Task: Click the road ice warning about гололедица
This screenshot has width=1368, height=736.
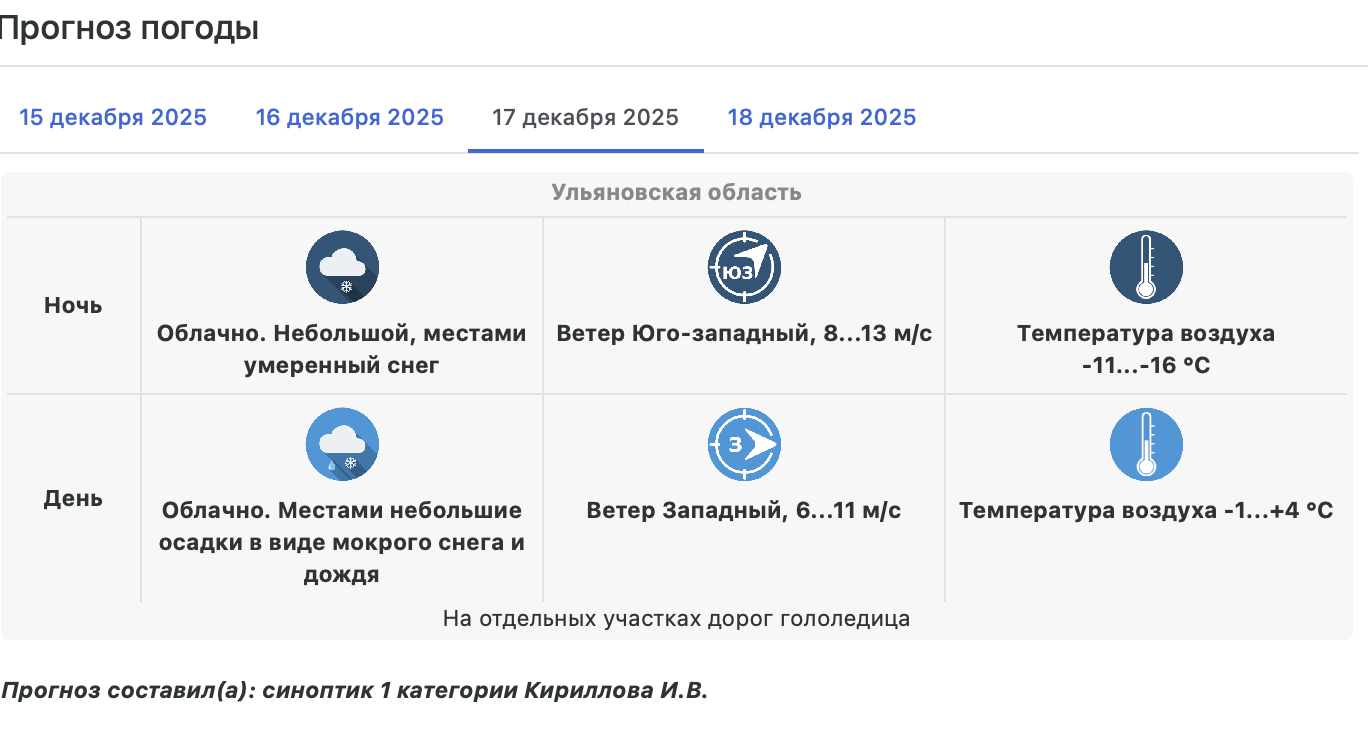Action: [676, 619]
